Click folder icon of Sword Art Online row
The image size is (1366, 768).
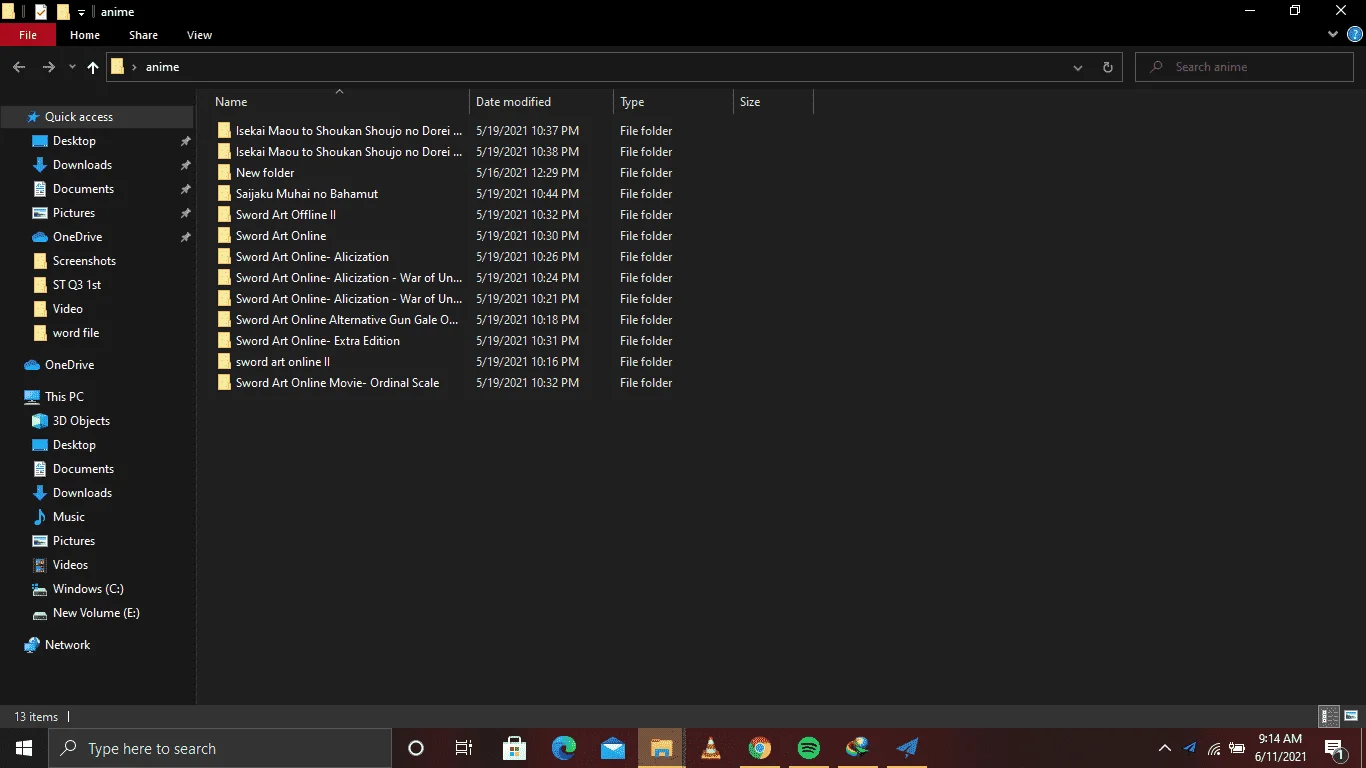(224, 236)
